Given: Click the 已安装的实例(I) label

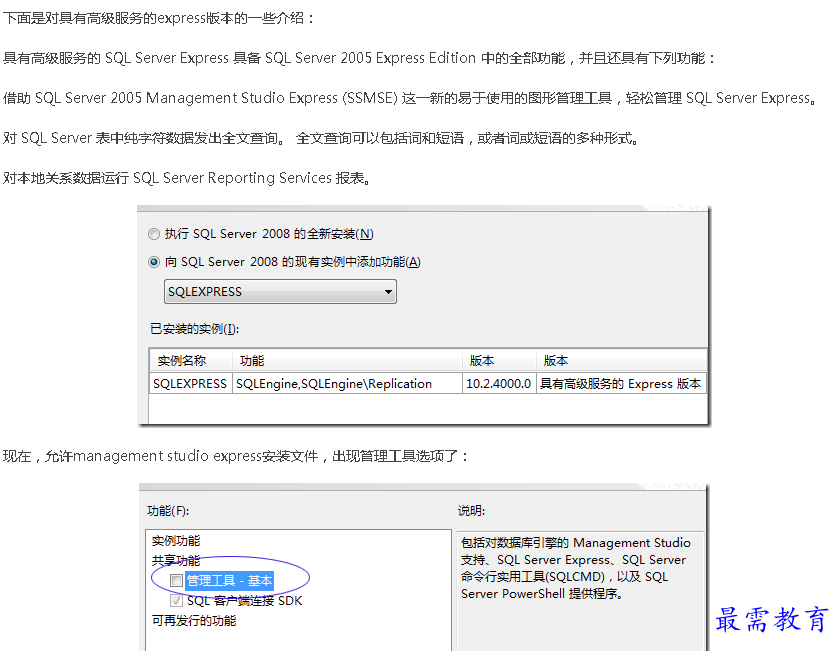Looking at the screenshot, I should (x=194, y=329).
